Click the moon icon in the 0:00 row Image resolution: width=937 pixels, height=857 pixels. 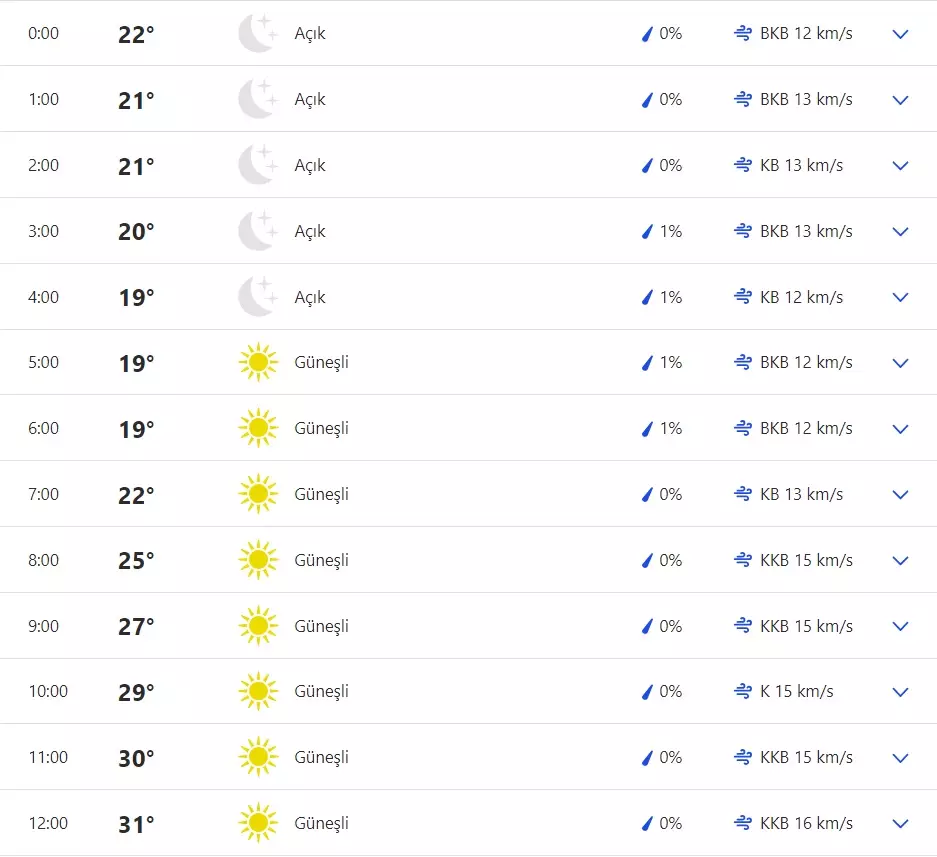(257, 34)
